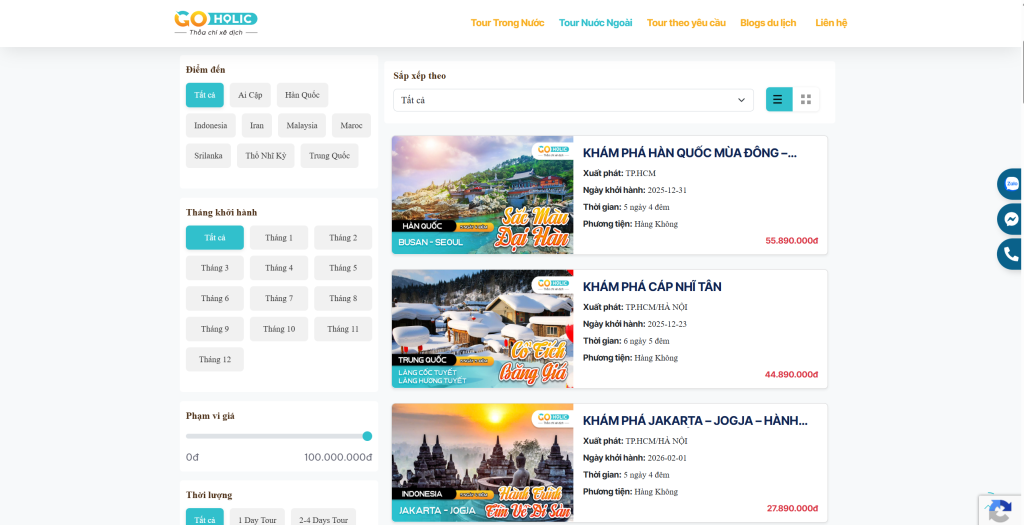
Task: Switch to list view layout
Action: click(779, 100)
